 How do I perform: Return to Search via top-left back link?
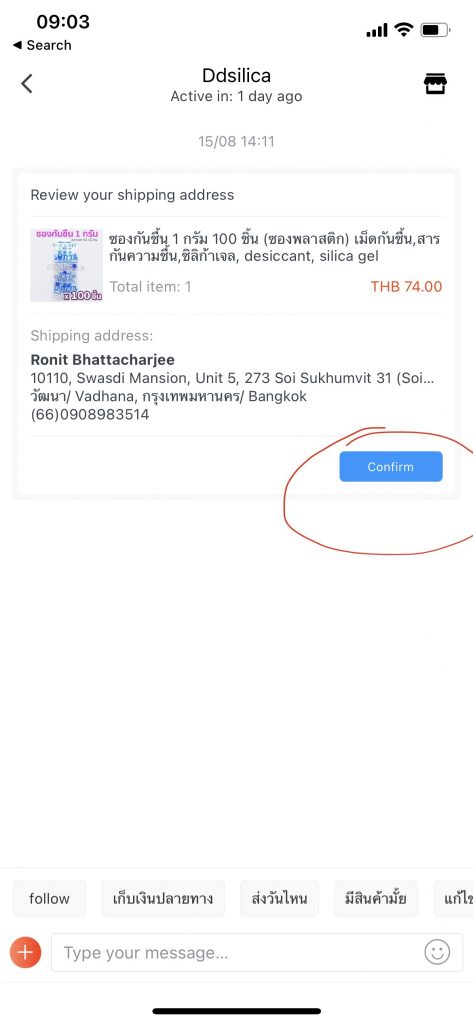point(42,45)
